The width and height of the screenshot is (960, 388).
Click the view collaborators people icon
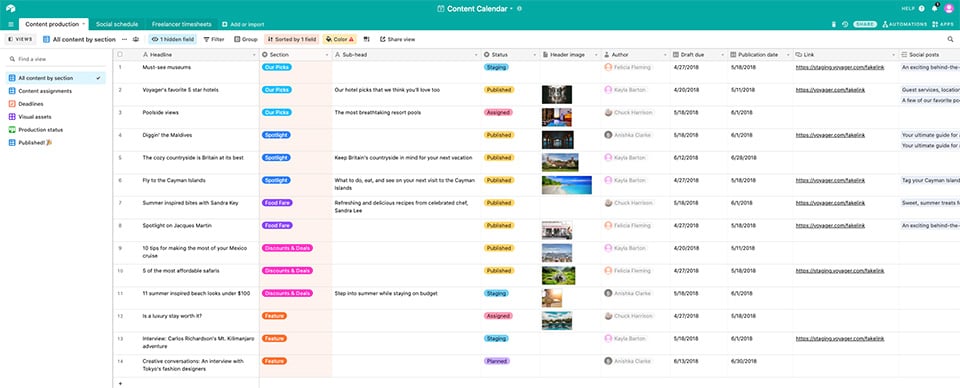coord(135,39)
